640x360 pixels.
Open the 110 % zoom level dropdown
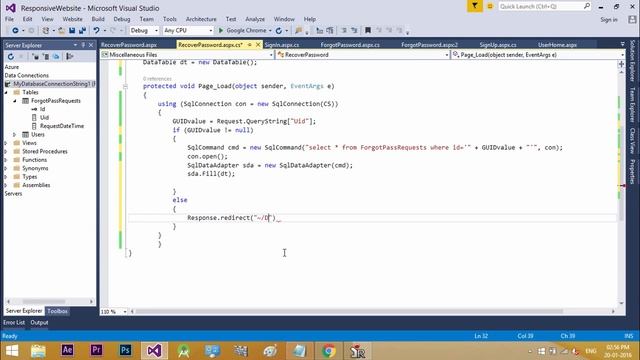point(113,311)
